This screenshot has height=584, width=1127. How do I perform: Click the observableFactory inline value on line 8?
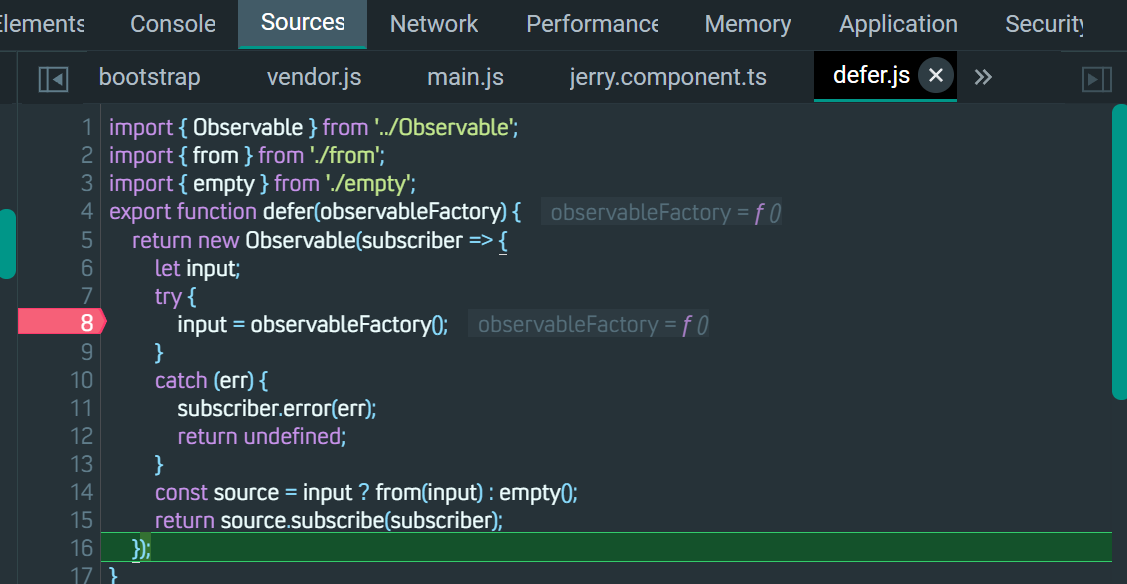pyautogui.click(x=589, y=324)
